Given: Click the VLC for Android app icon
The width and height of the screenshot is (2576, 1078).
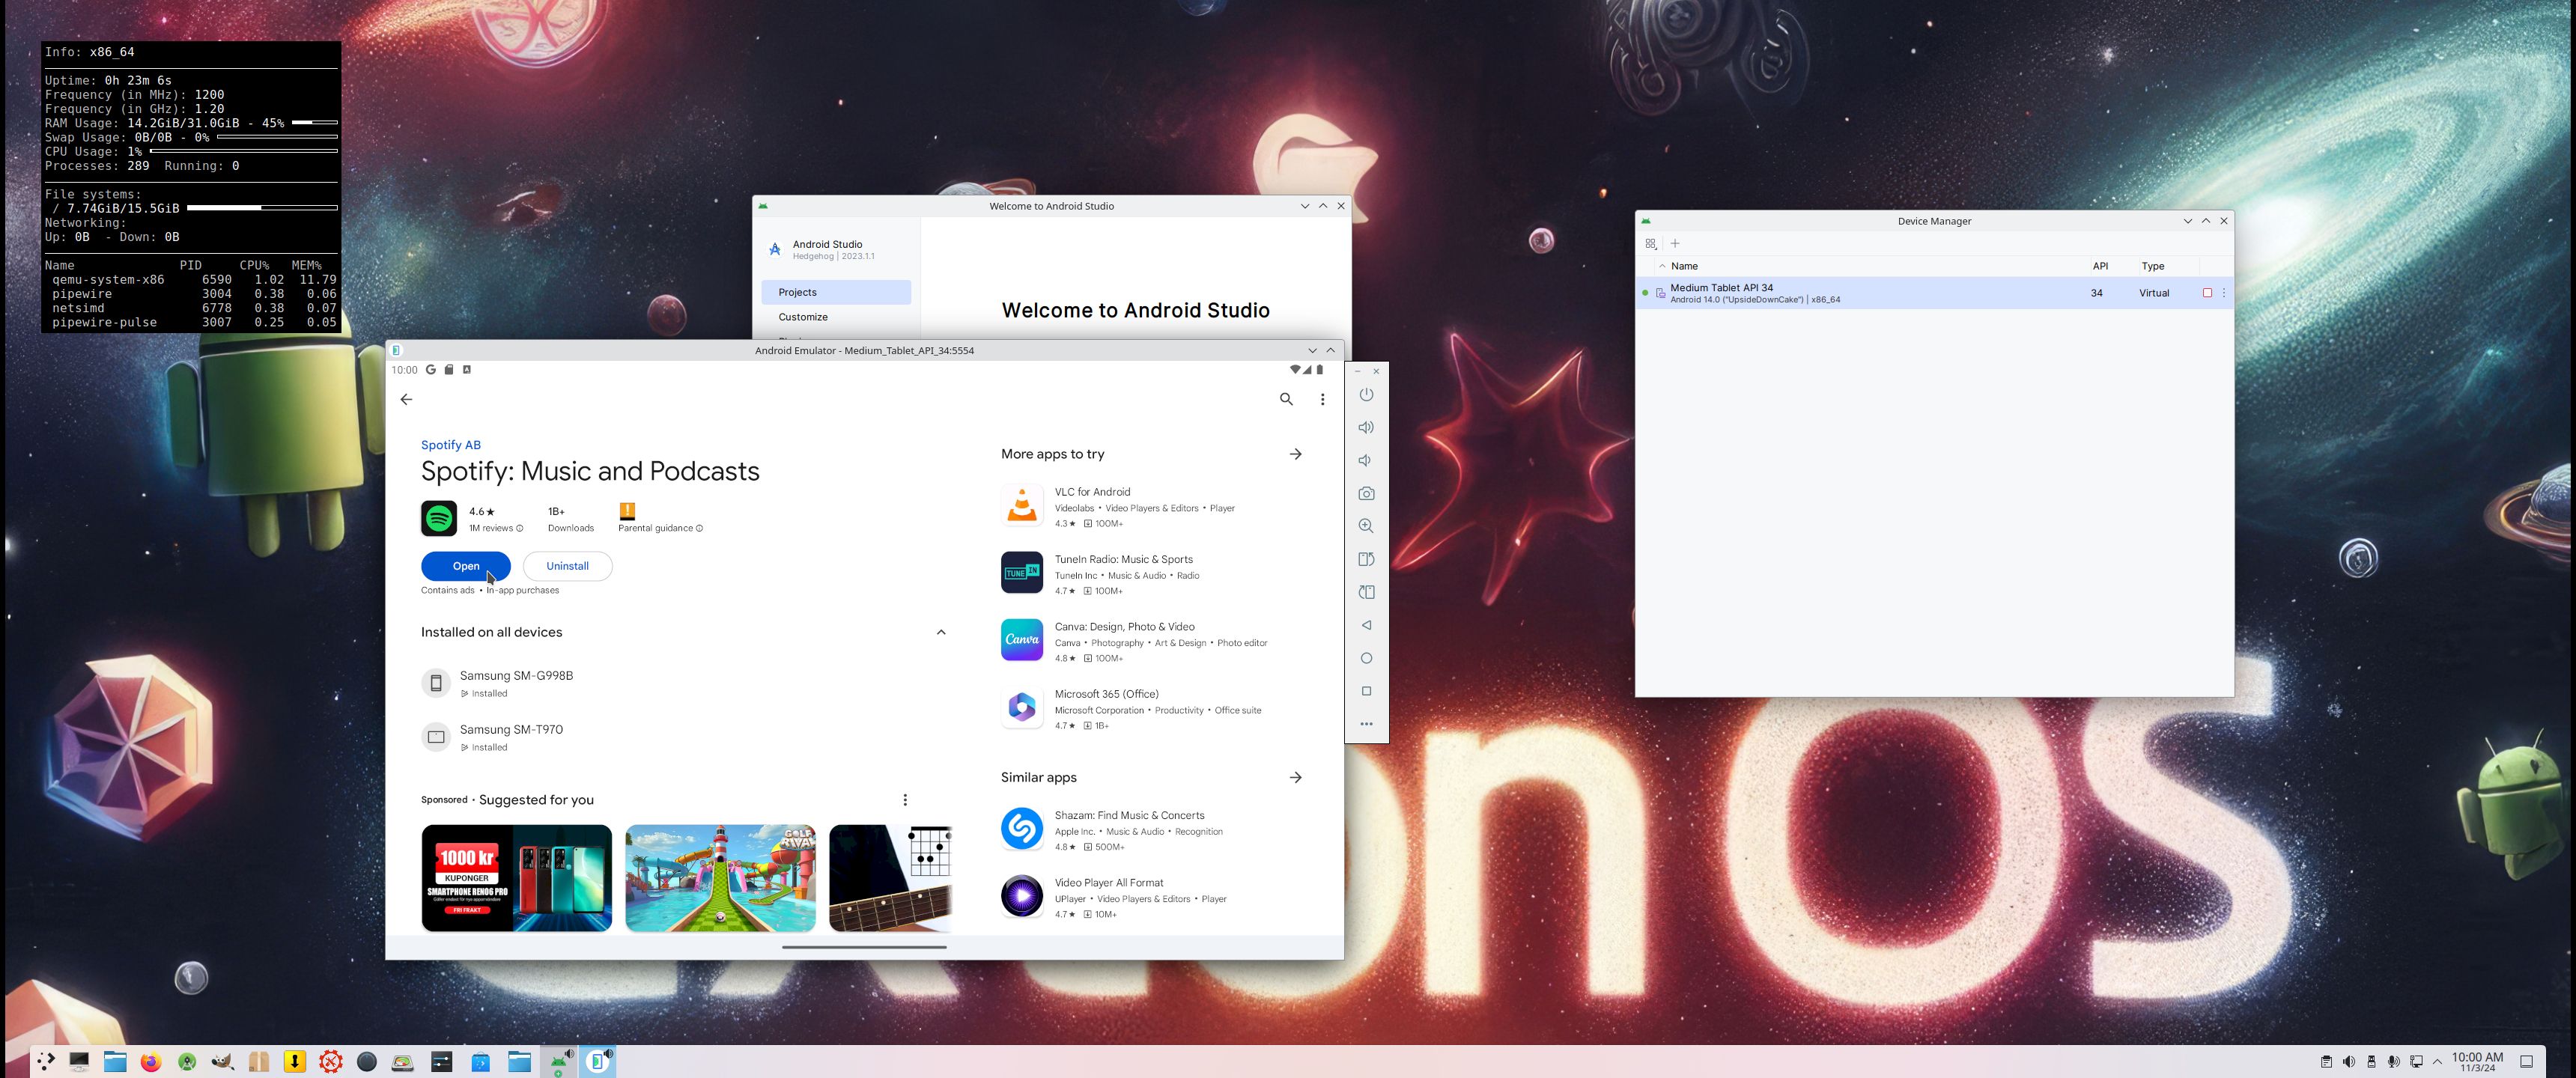Looking at the screenshot, I should pyautogui.click(x=1022, y=507).
